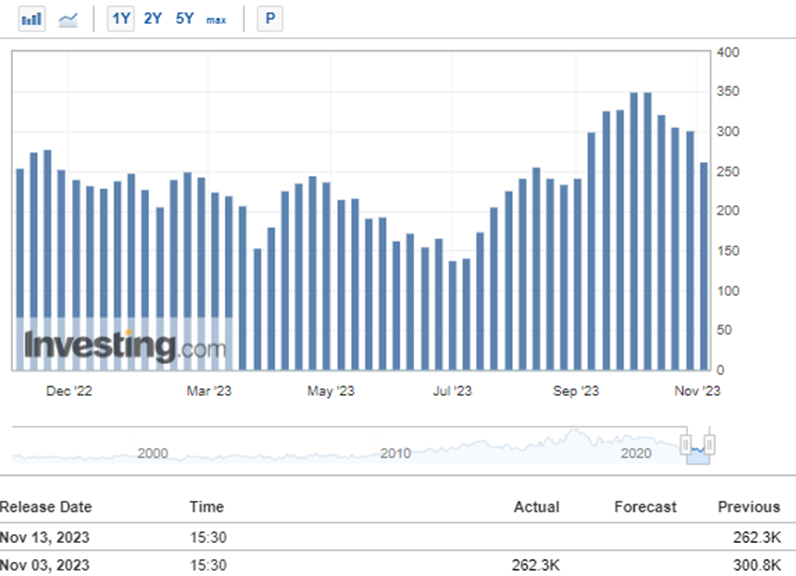Click the last bar for Nov '23

[x=704, y=266]
